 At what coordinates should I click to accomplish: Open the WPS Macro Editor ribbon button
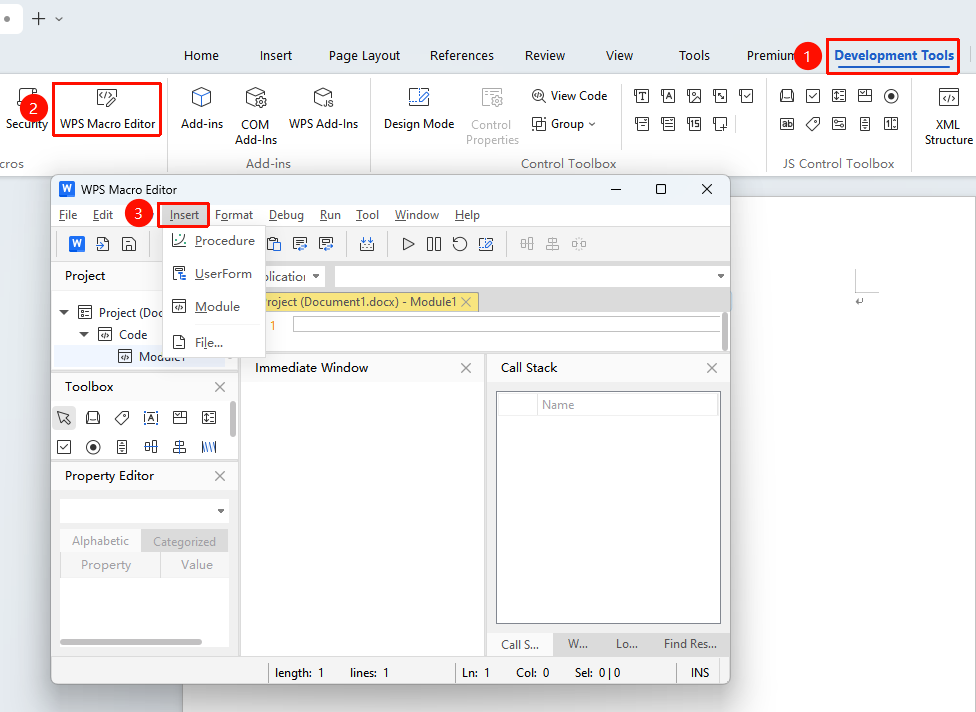[107, 110]
